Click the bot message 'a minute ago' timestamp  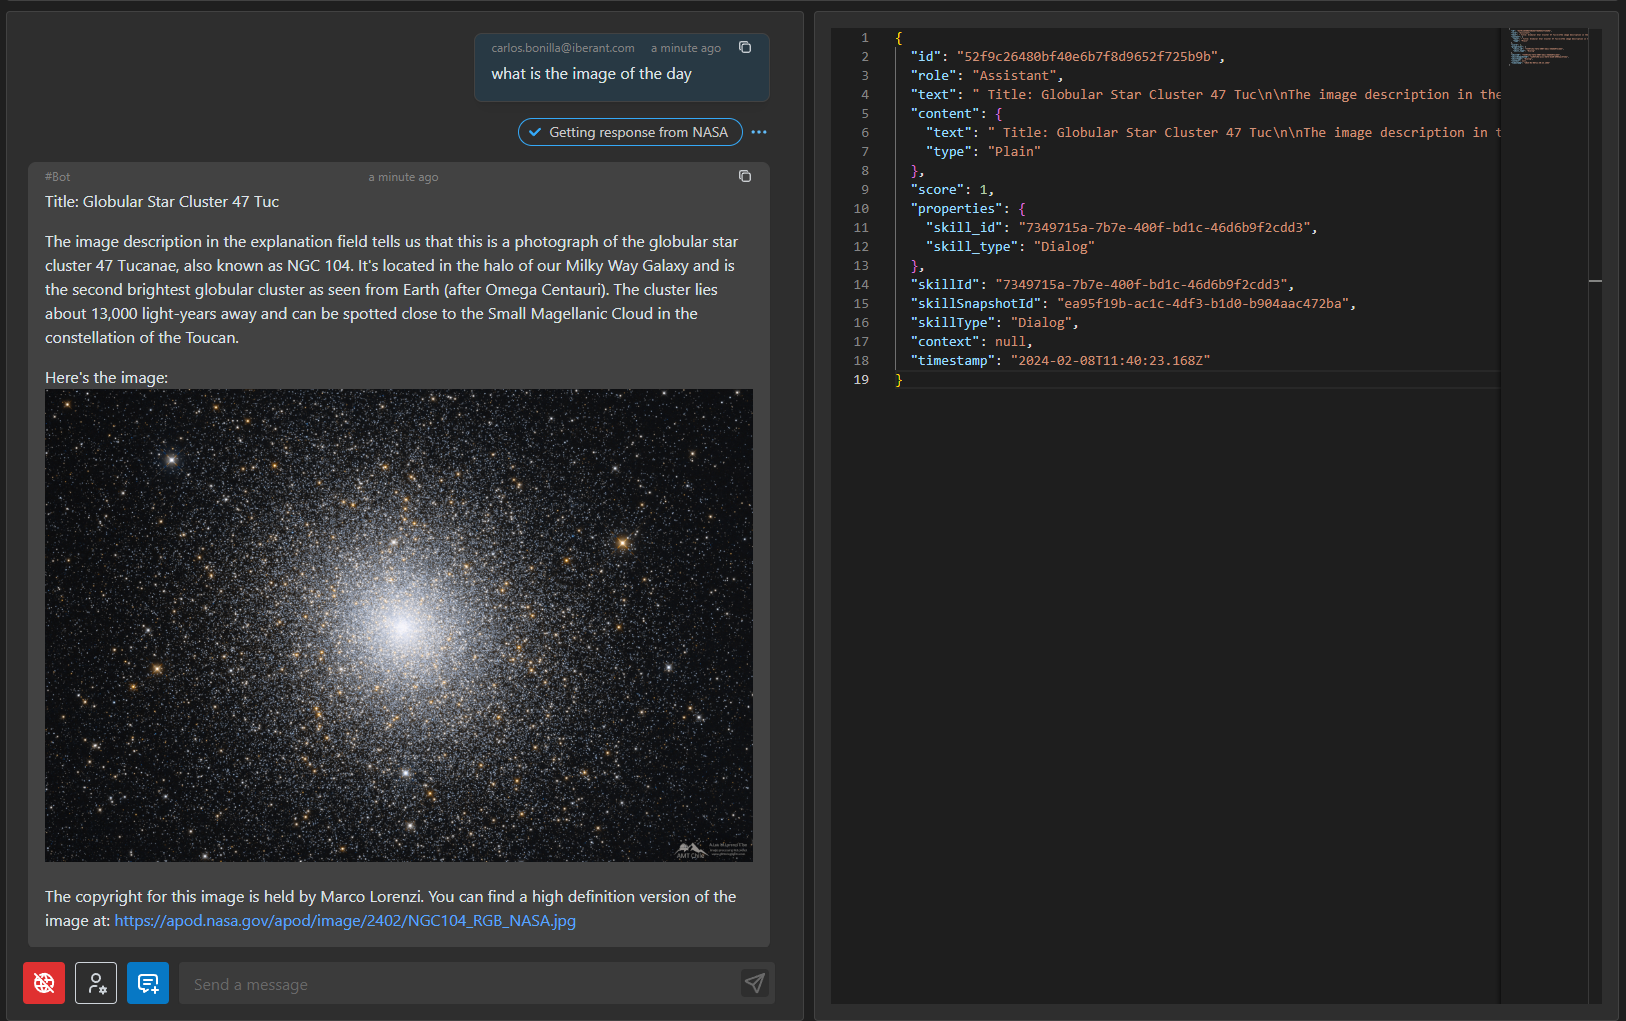pyautogui.click(x=403, y=177)
